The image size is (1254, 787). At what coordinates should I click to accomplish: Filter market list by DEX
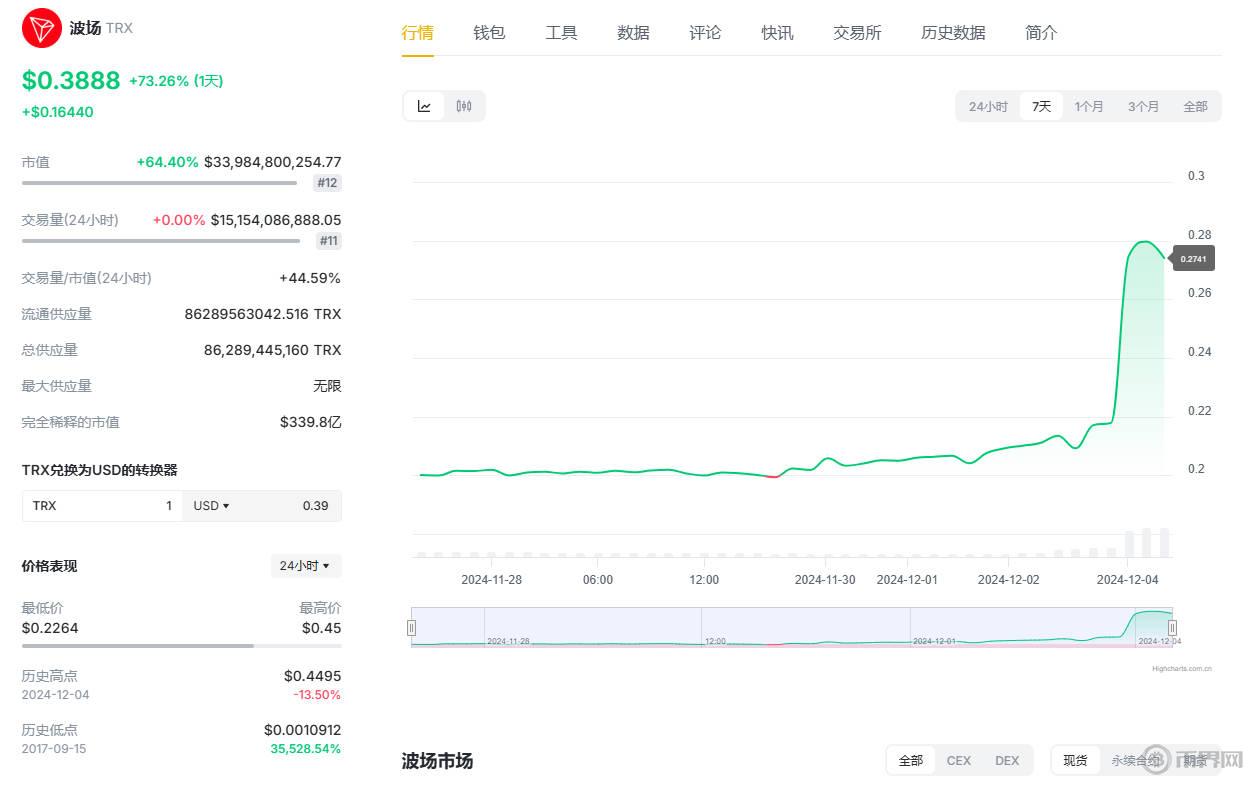1007,761
